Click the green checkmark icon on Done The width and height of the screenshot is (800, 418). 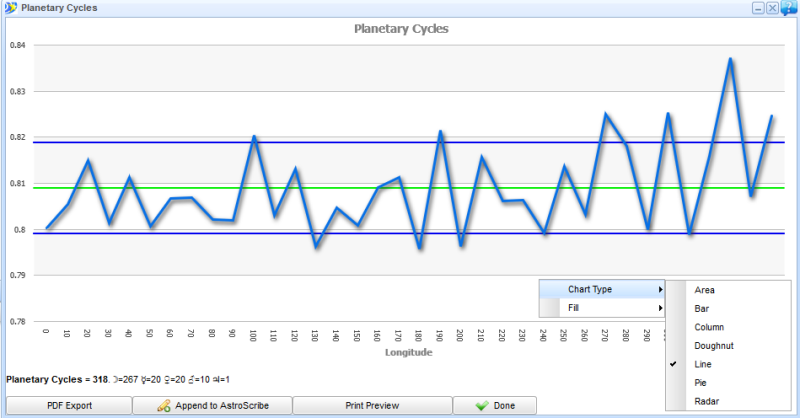pos(482,406)
